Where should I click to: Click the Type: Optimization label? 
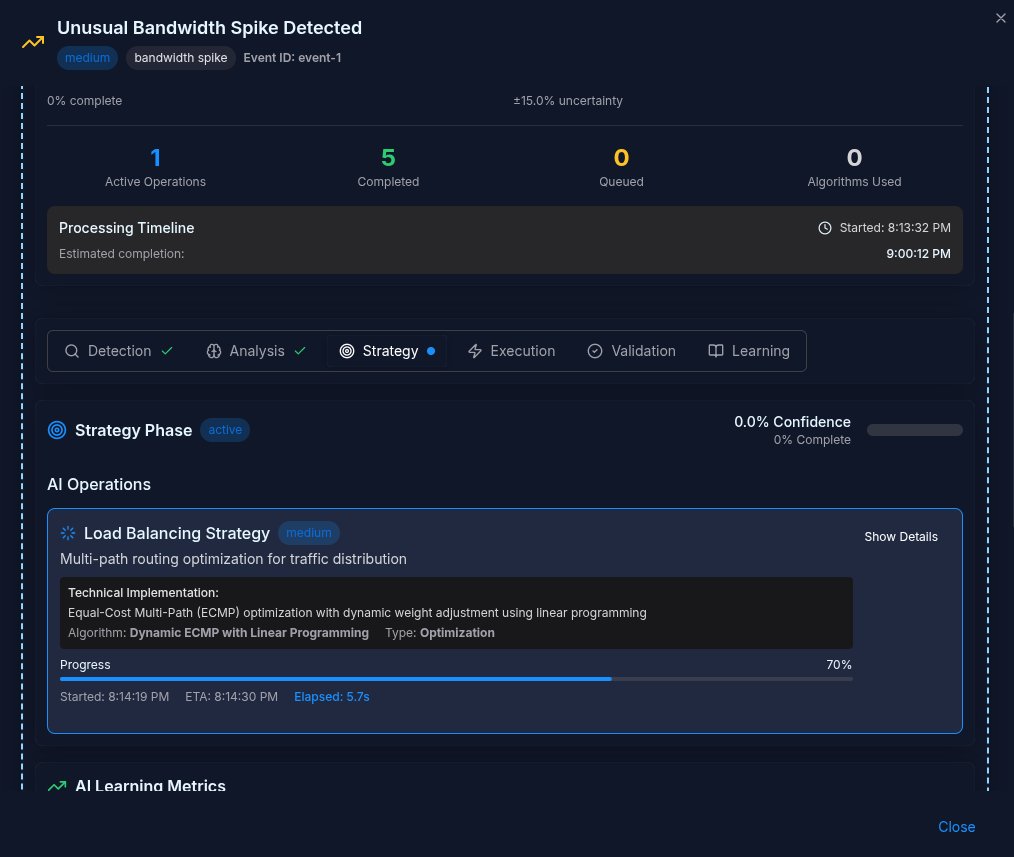pos(440,633)
